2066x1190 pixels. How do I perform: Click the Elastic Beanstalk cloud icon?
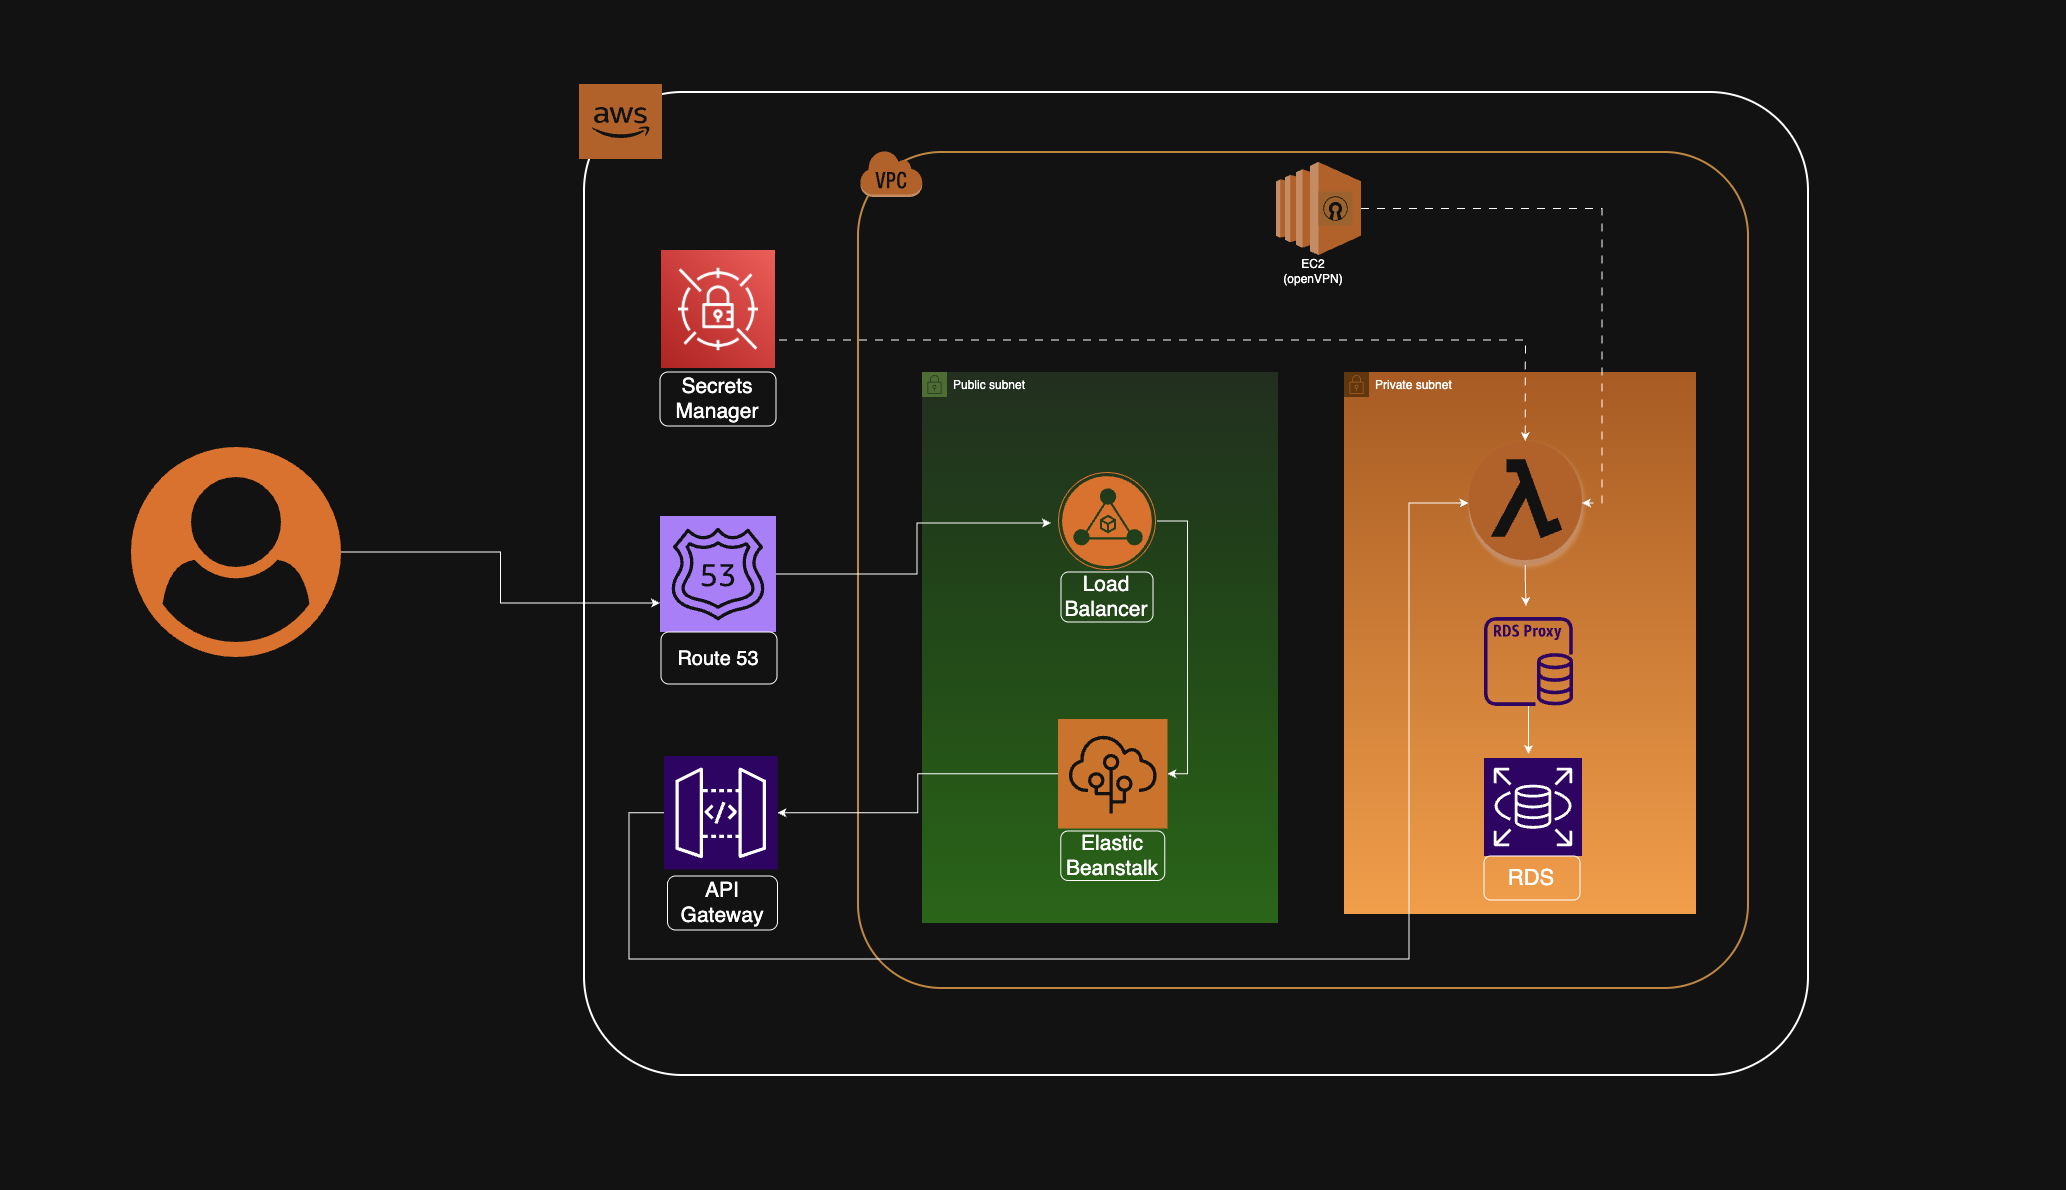tap(1112, 773)
